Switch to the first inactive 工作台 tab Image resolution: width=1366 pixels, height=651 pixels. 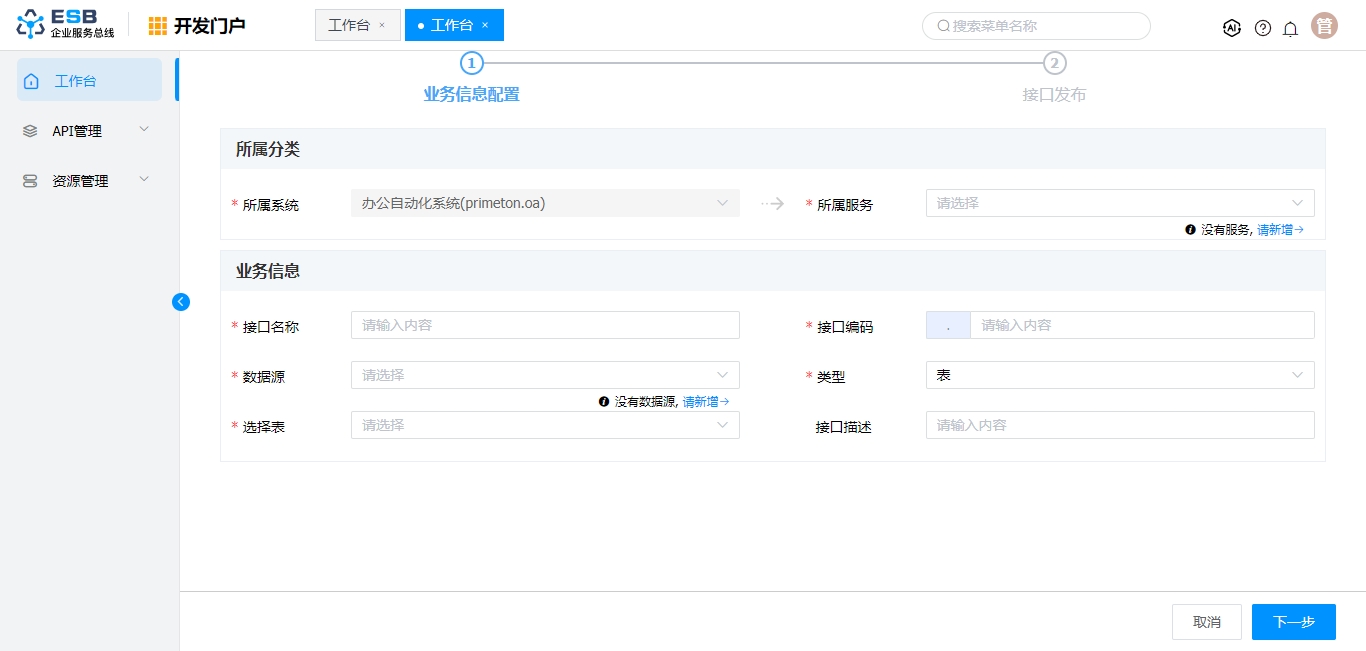coord(349,25)
